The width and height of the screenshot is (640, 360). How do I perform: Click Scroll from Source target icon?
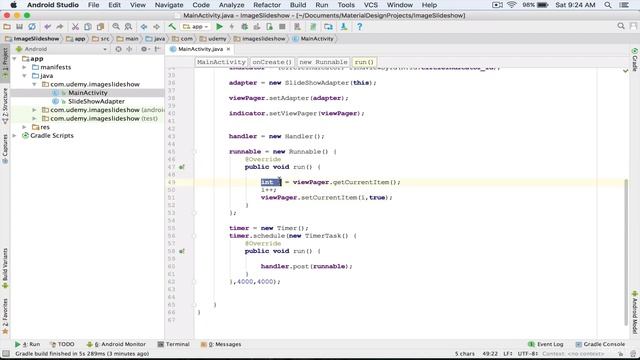(118, 49)
